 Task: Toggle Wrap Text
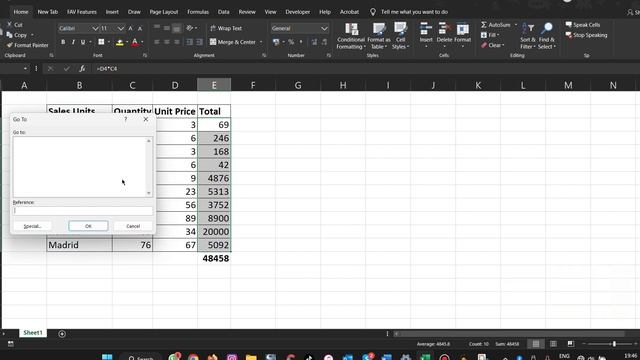226,28
